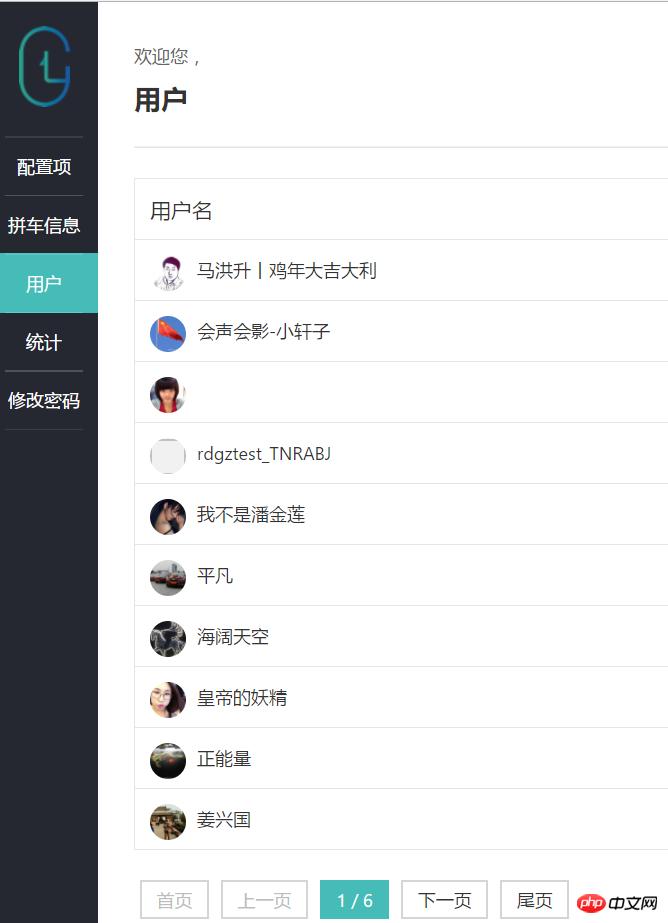
Task: Click the 下一页 pagination button
Action: coord(444,899)
